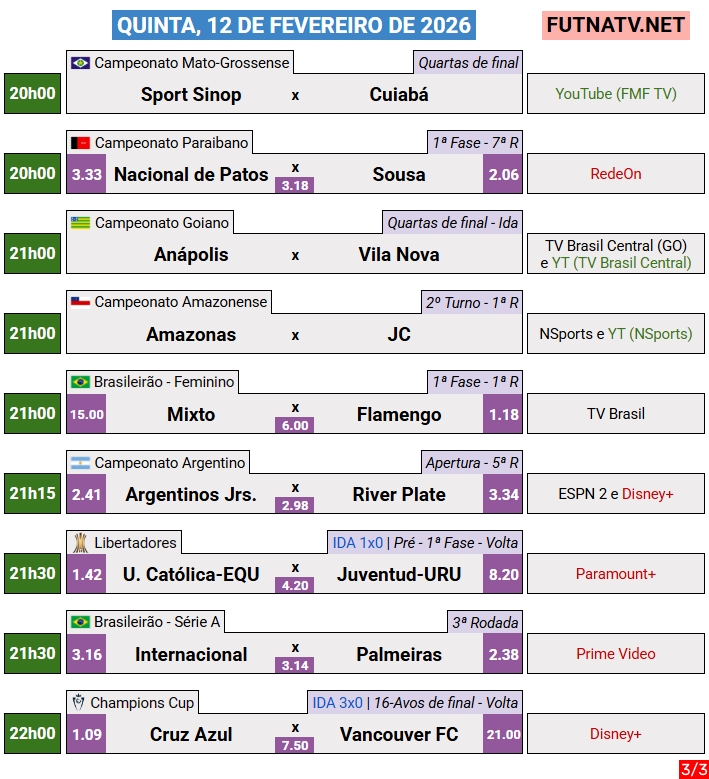
Task: Click the Libertadores trophy icon
Action: coord(80,542)
